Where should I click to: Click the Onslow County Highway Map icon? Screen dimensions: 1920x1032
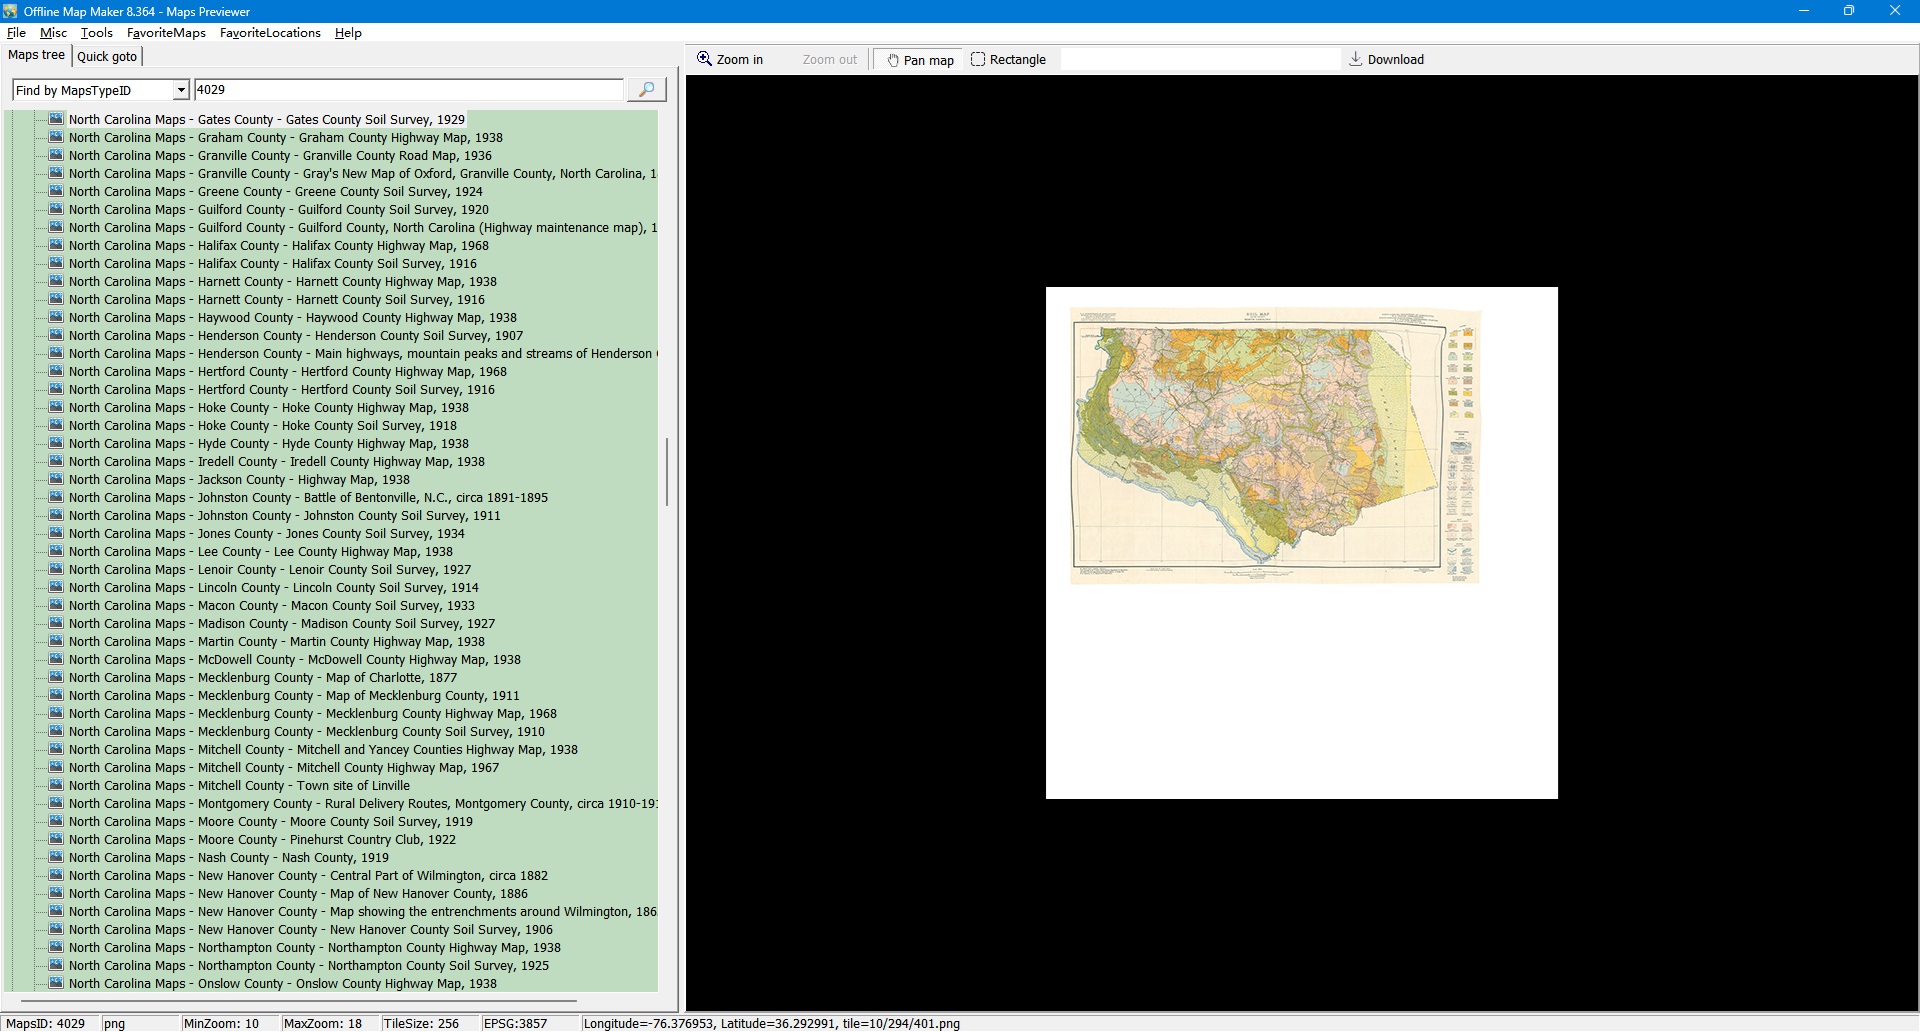(x=56, y=984)
